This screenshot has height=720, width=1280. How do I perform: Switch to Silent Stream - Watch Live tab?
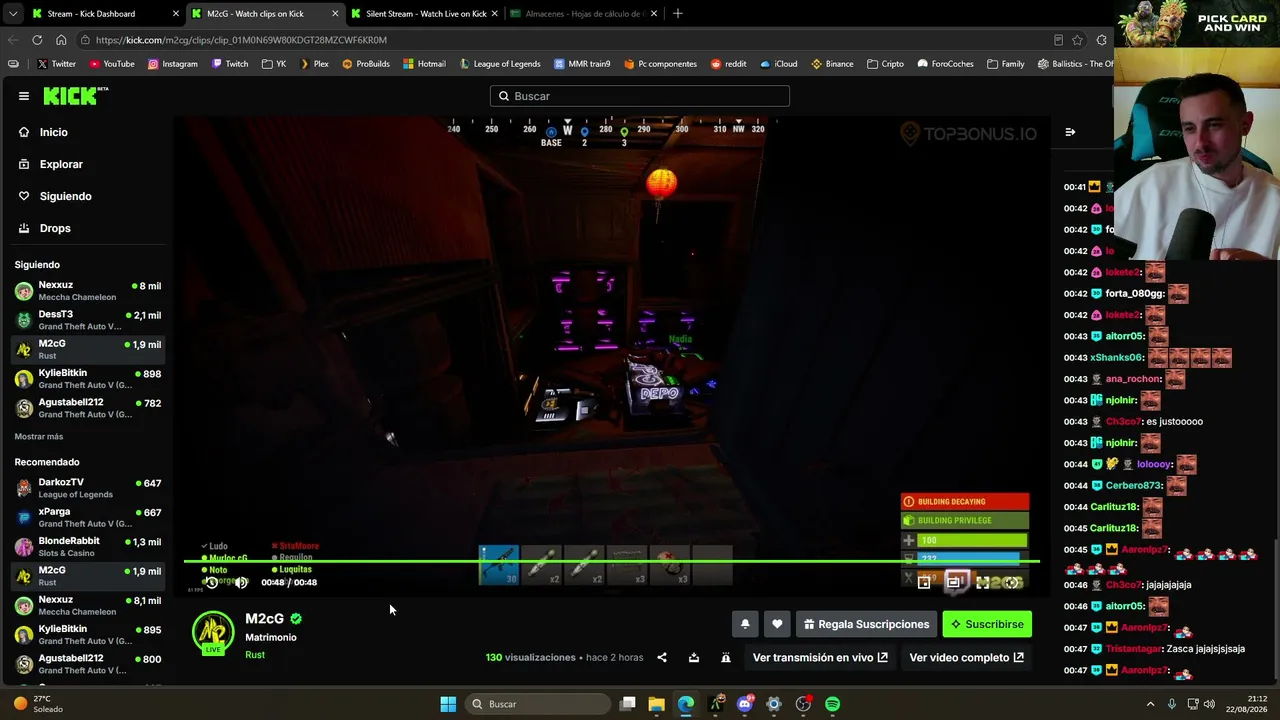[426, 14]
